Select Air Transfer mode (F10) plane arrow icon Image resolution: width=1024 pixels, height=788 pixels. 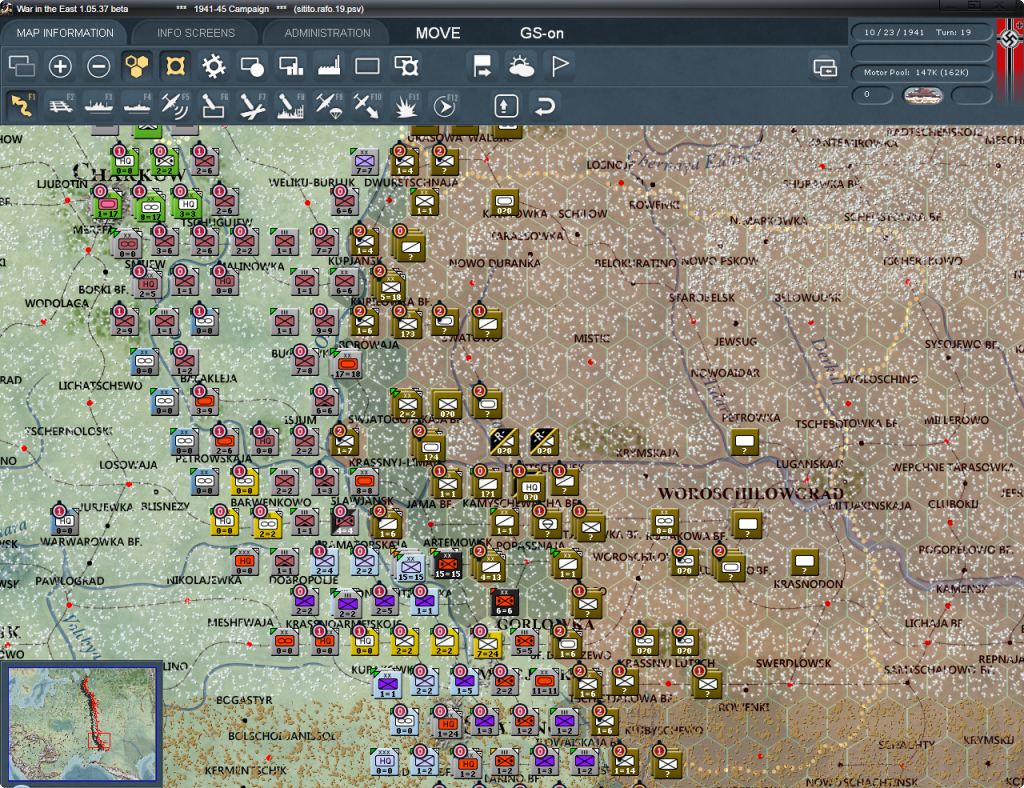pos(367,105)
